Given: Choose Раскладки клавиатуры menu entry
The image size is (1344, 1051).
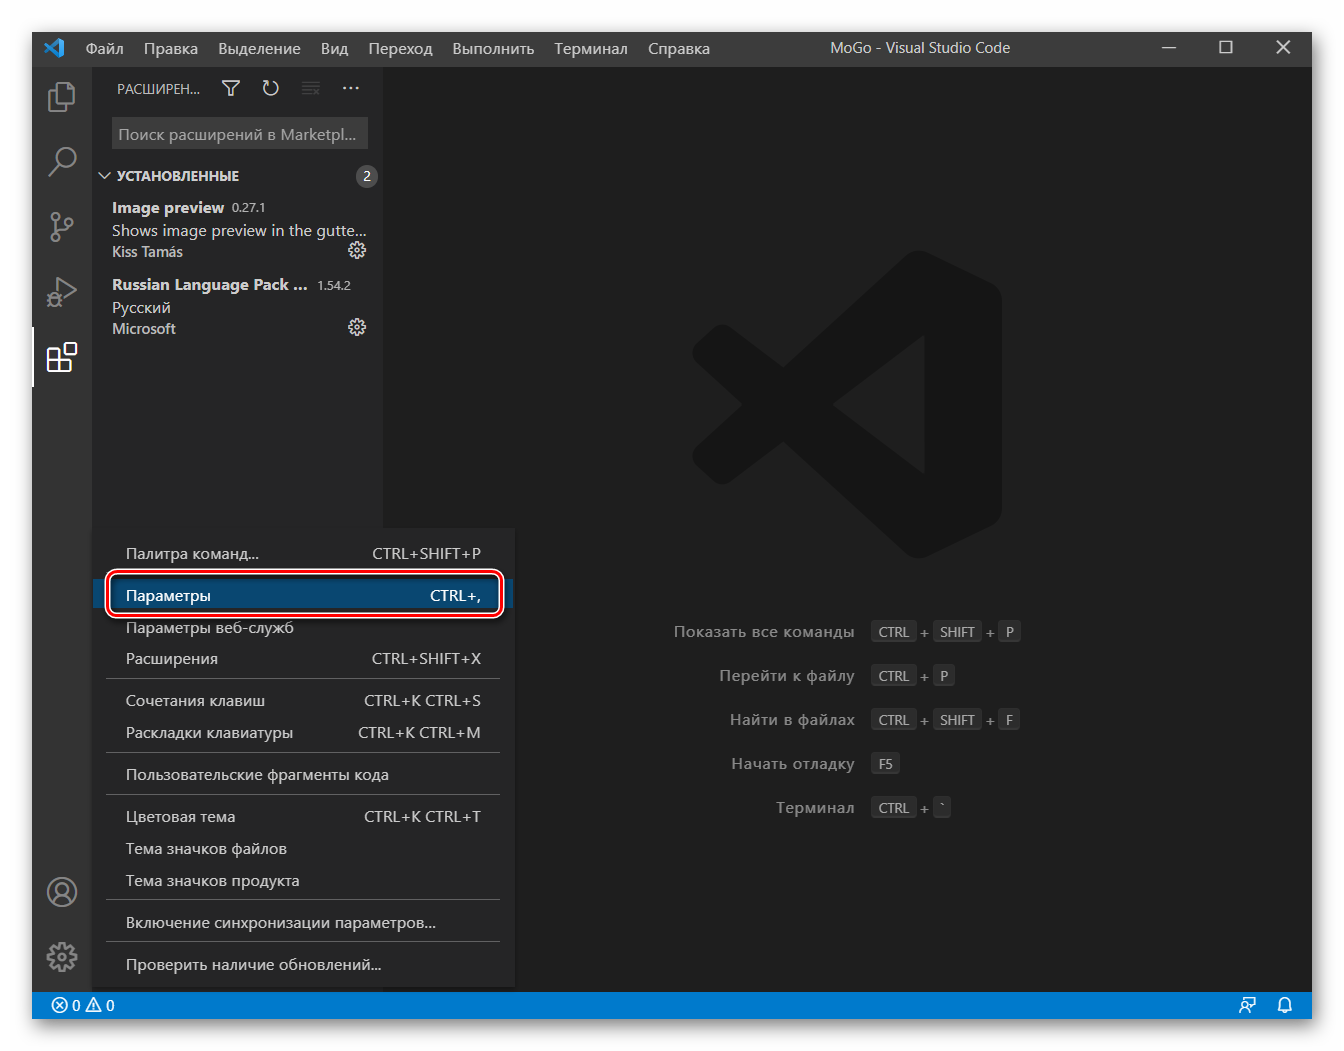Looking at the screenshot, I should click(x=303, y=732).
